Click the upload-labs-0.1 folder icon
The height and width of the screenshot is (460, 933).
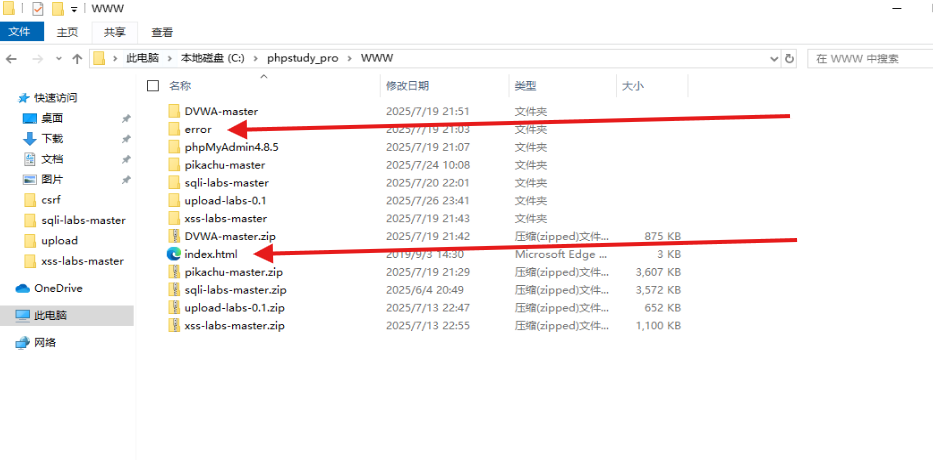(174, 201)
